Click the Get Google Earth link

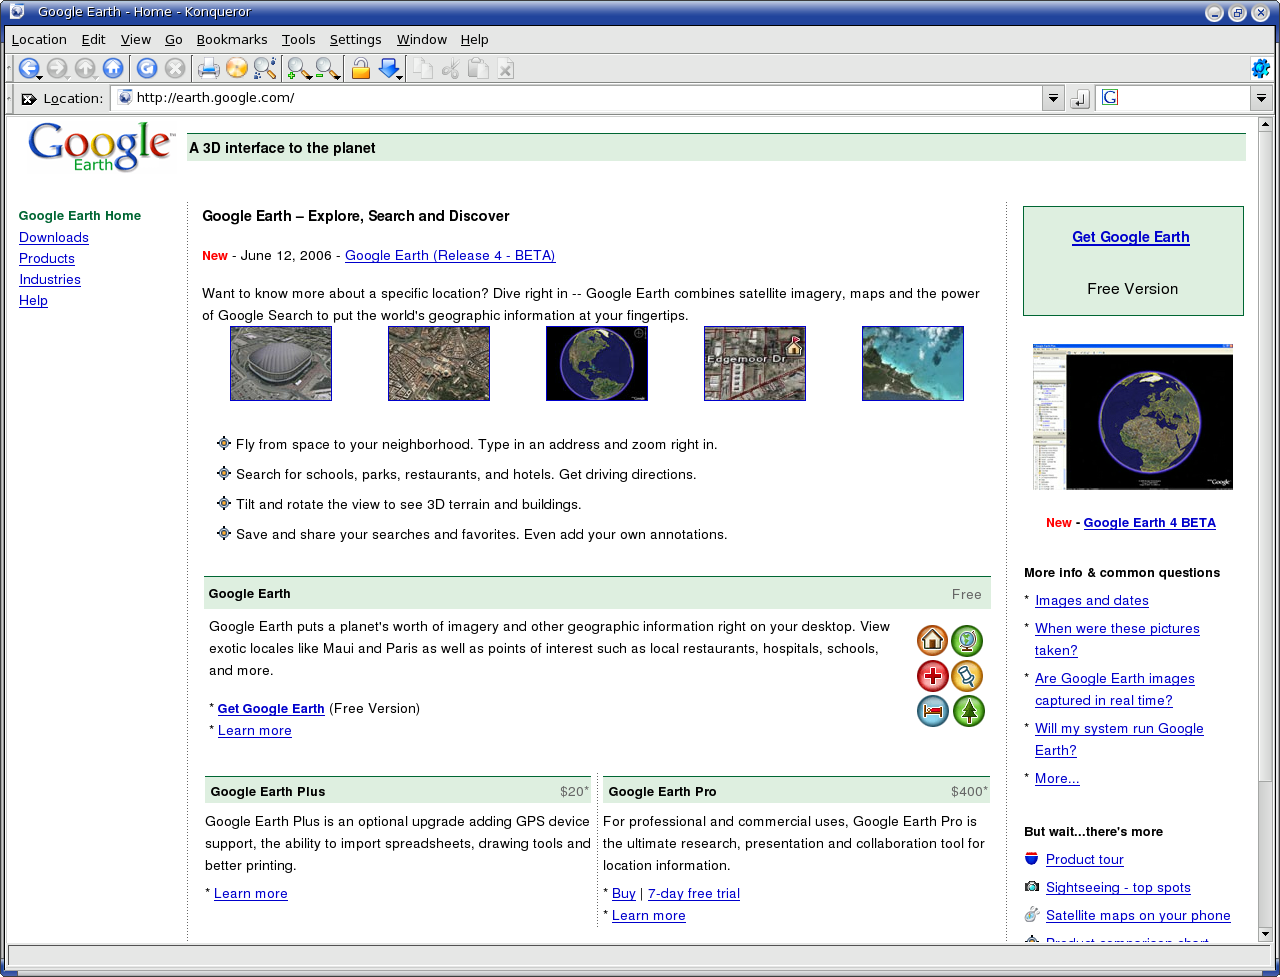coord(1130,237)
